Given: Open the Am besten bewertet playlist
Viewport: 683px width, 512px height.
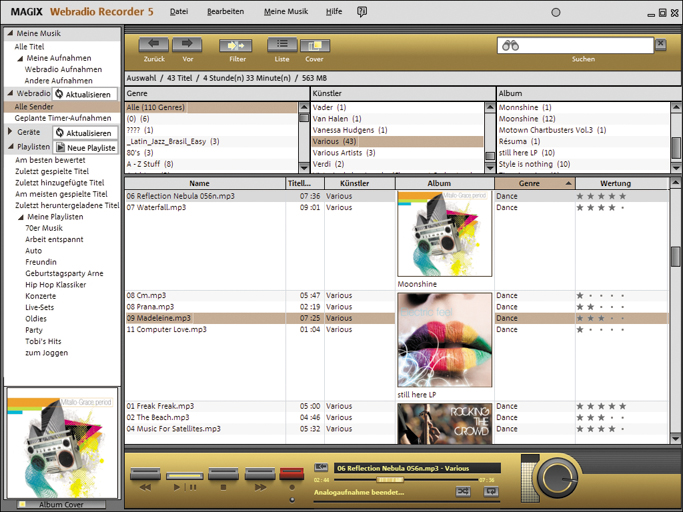Looking at the screenshot, I should 50,160.
